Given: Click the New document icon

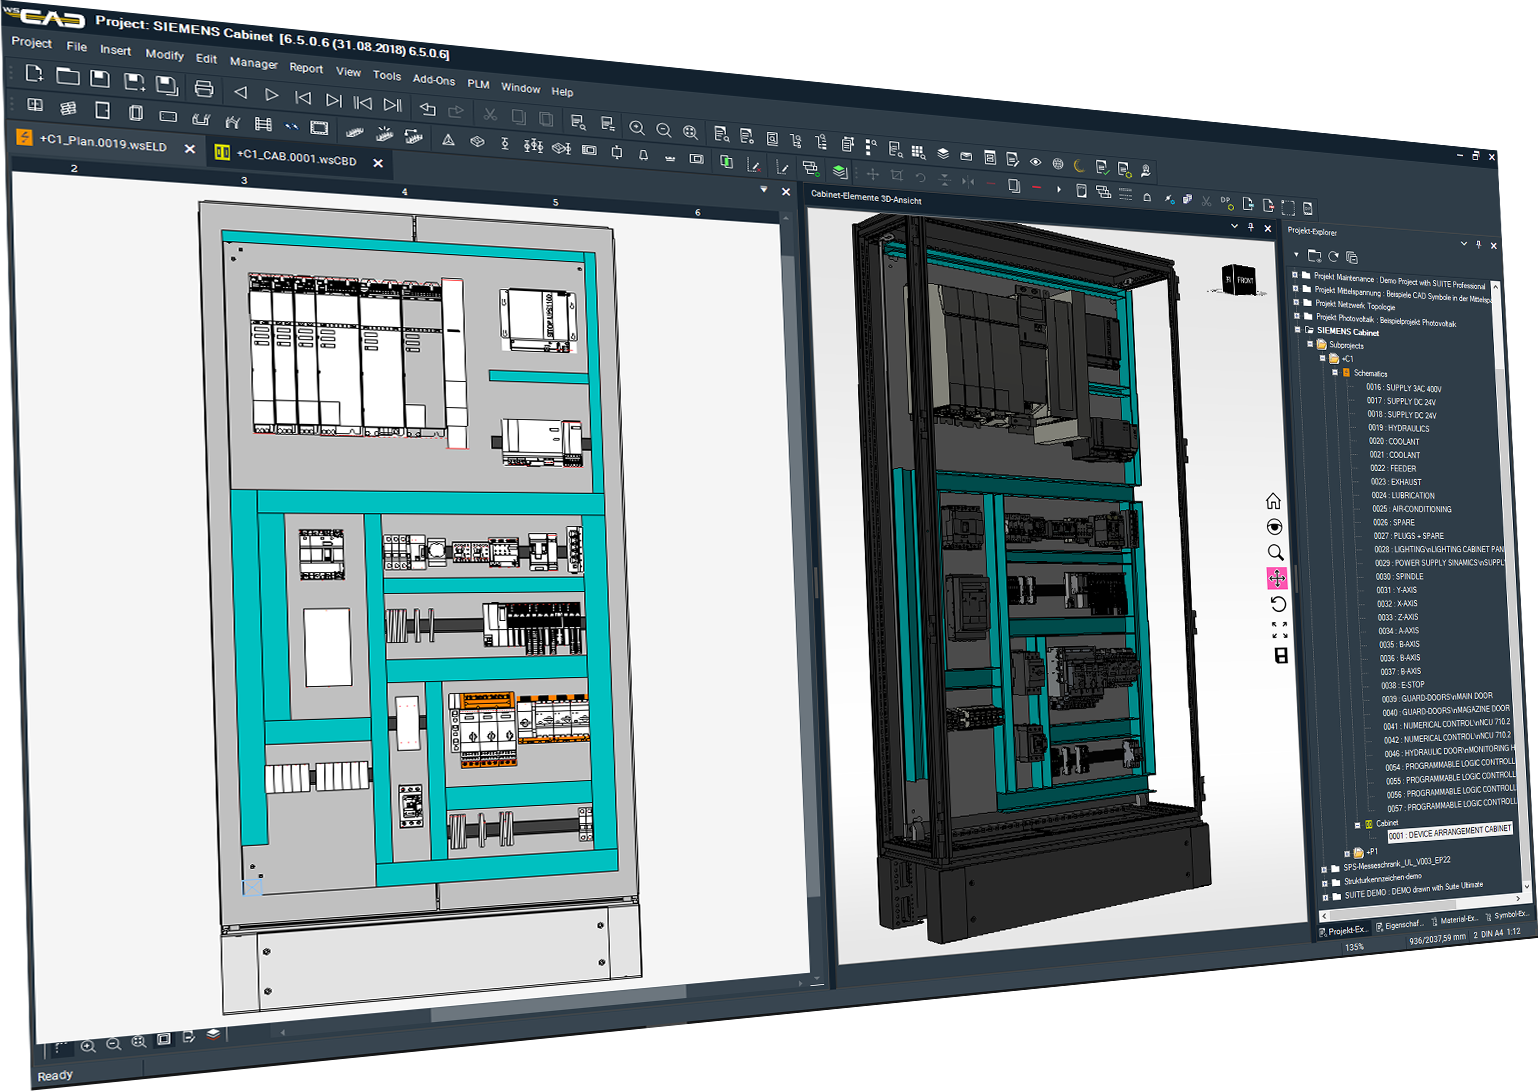Looking at the screenshot, I should coord(33,73).
